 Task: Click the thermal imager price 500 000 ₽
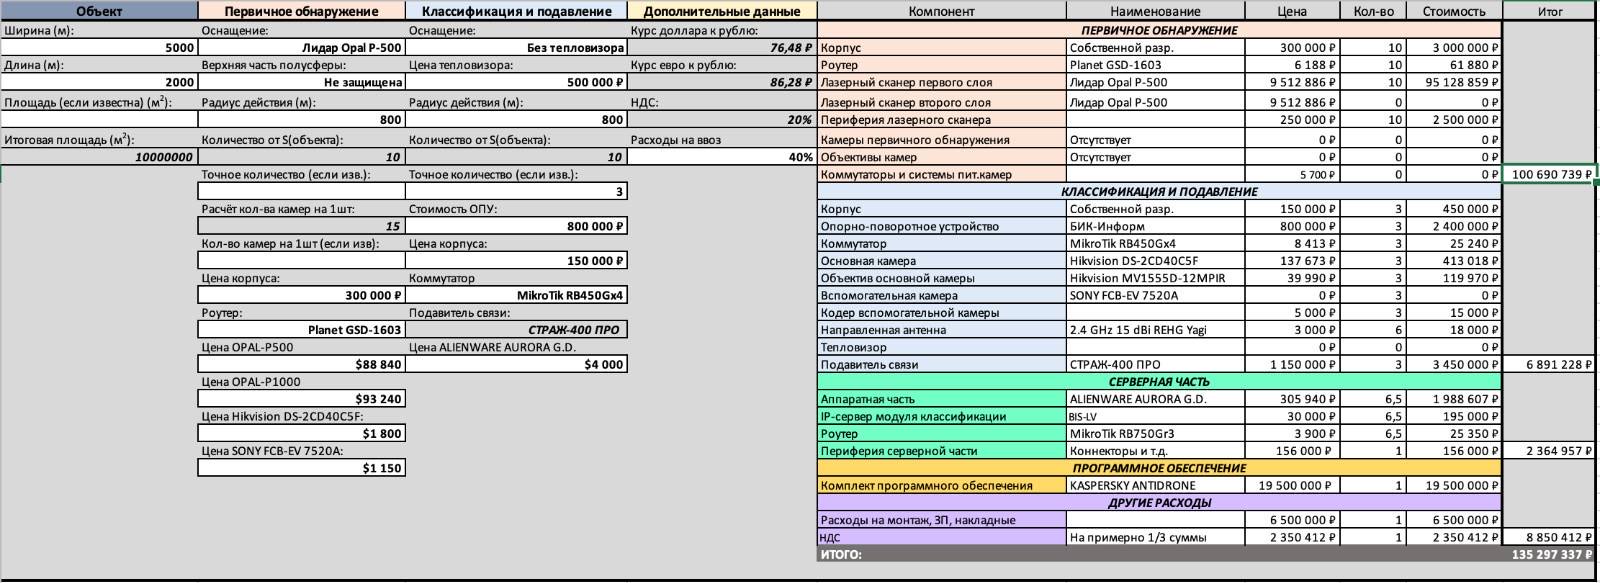point(517,82)
